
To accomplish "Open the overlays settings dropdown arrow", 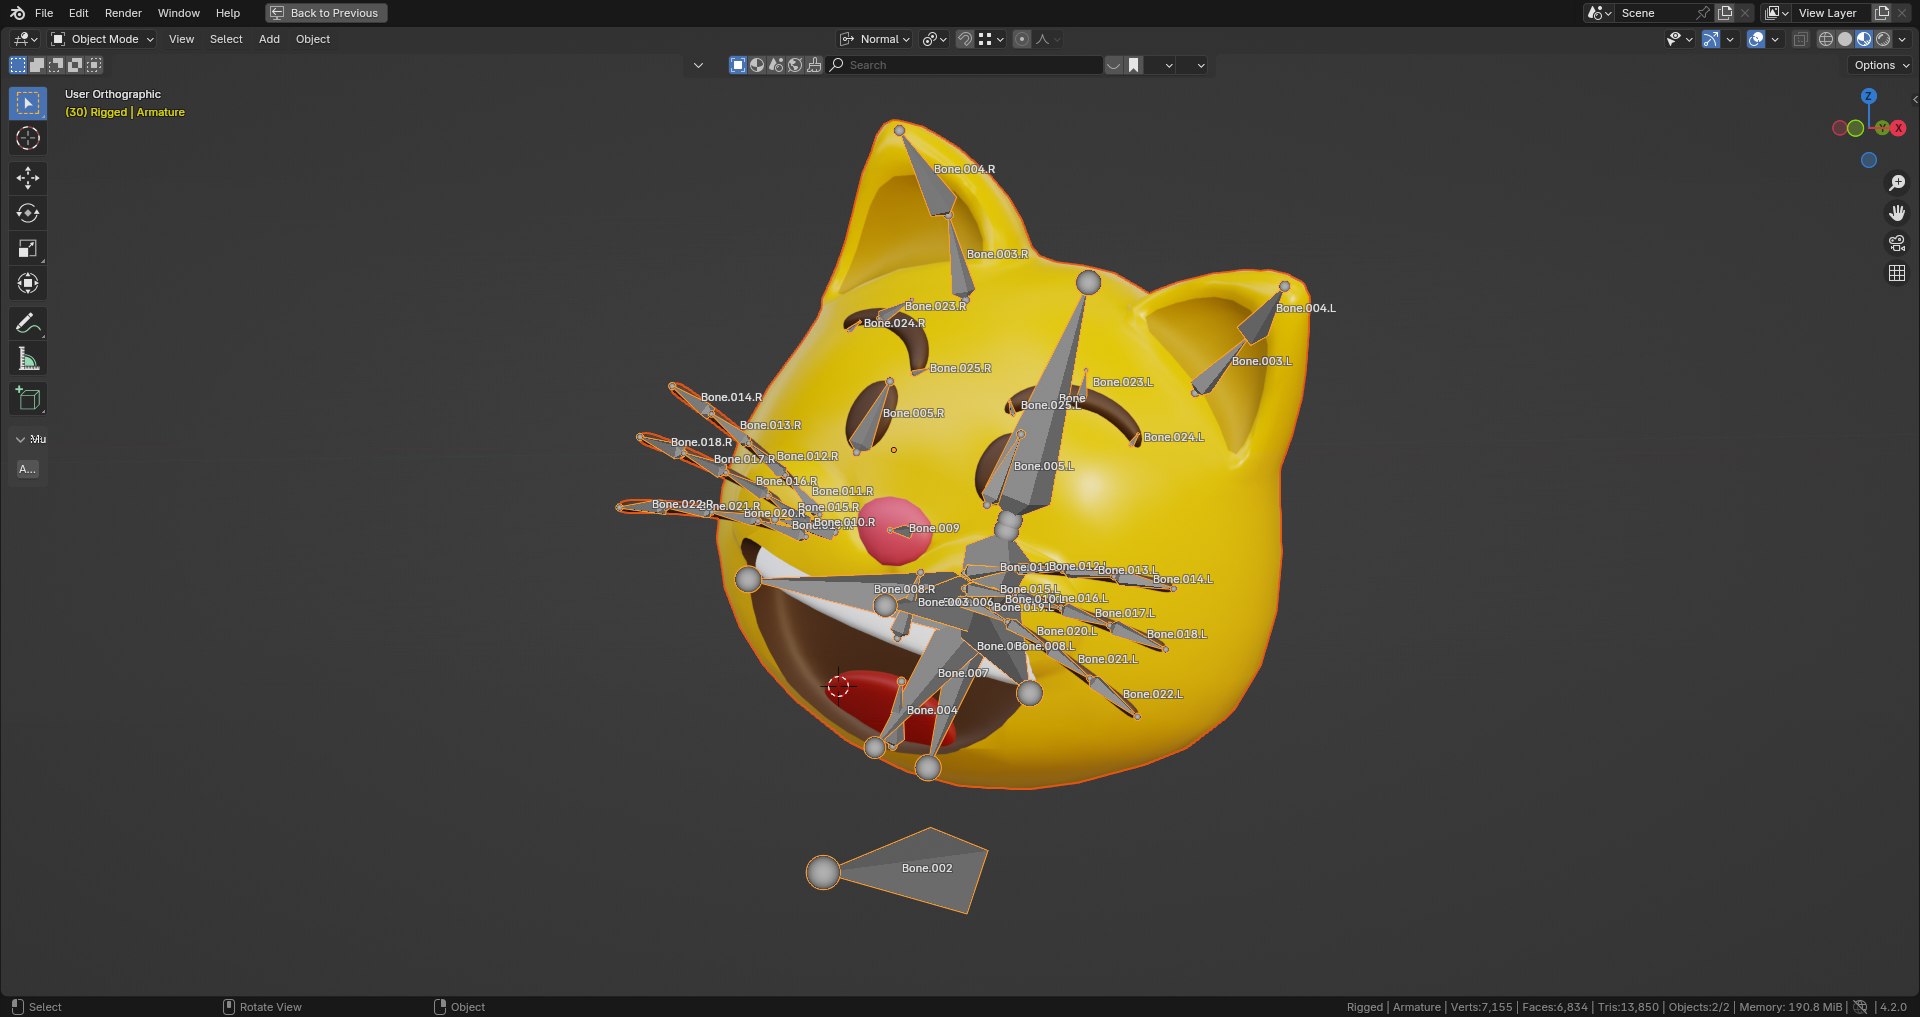I will [x=1775, y=39].
